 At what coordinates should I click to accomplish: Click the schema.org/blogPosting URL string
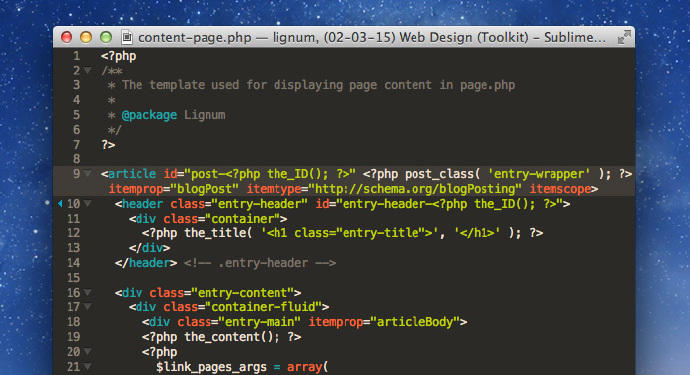[415, 189]
